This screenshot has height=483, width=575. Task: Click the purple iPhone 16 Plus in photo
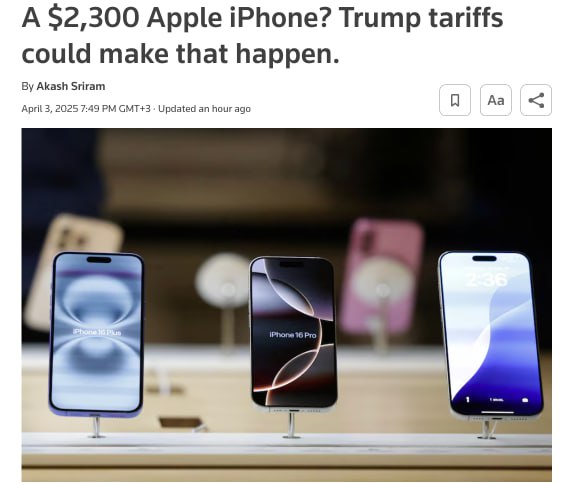click(x=96, y=334)
